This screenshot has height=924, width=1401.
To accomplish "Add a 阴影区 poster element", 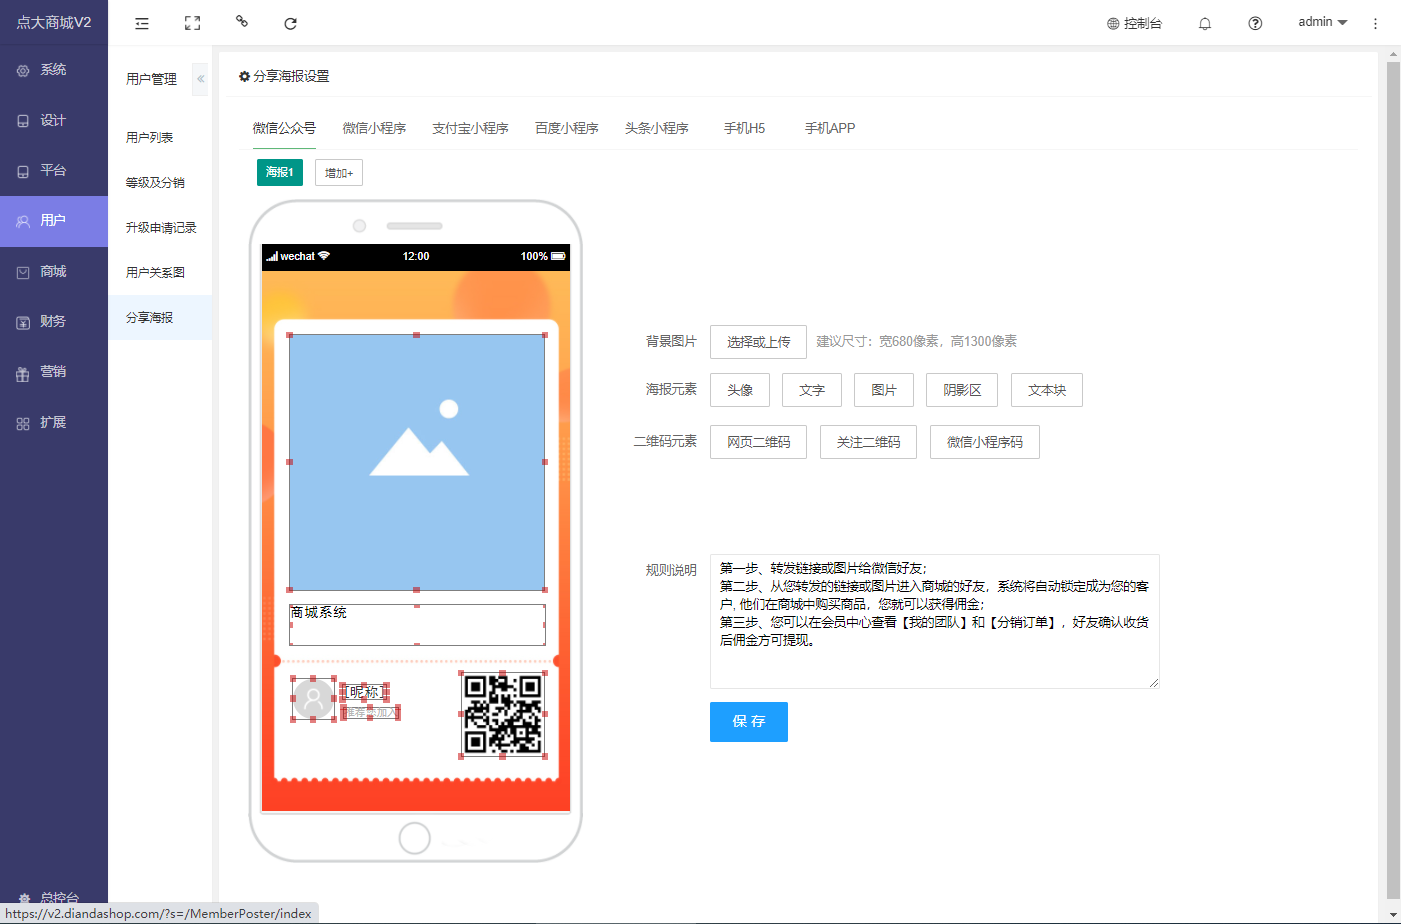I will (962, 390).
